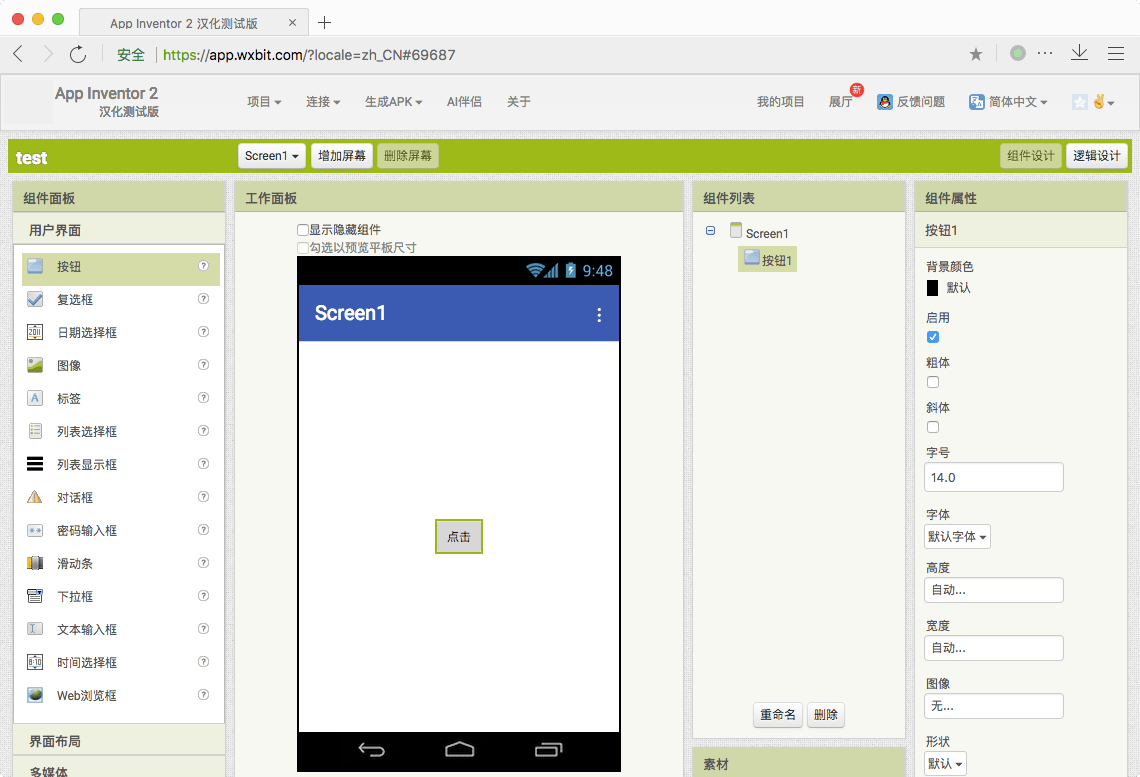Open the 生成APK menu
This screenshot has height=777, width=1140.
click(393, 102)
